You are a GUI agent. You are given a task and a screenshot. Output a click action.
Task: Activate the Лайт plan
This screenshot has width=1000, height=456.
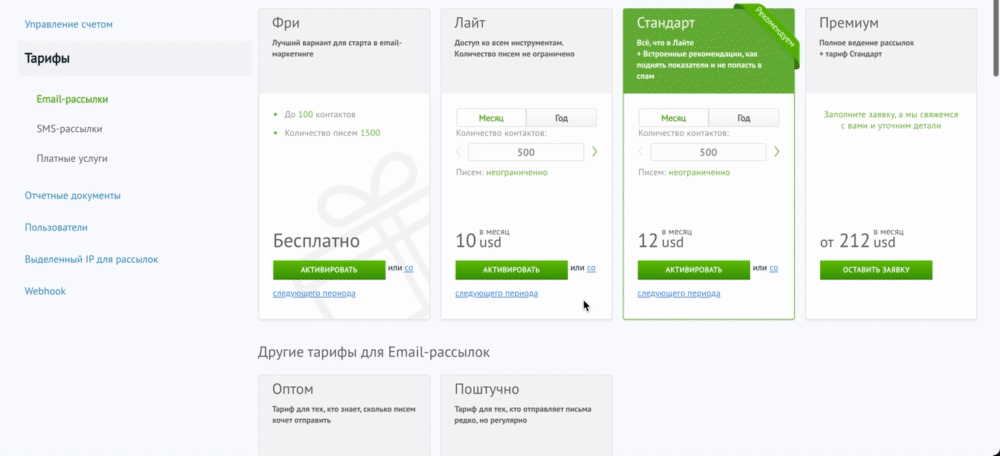point(511,270)
